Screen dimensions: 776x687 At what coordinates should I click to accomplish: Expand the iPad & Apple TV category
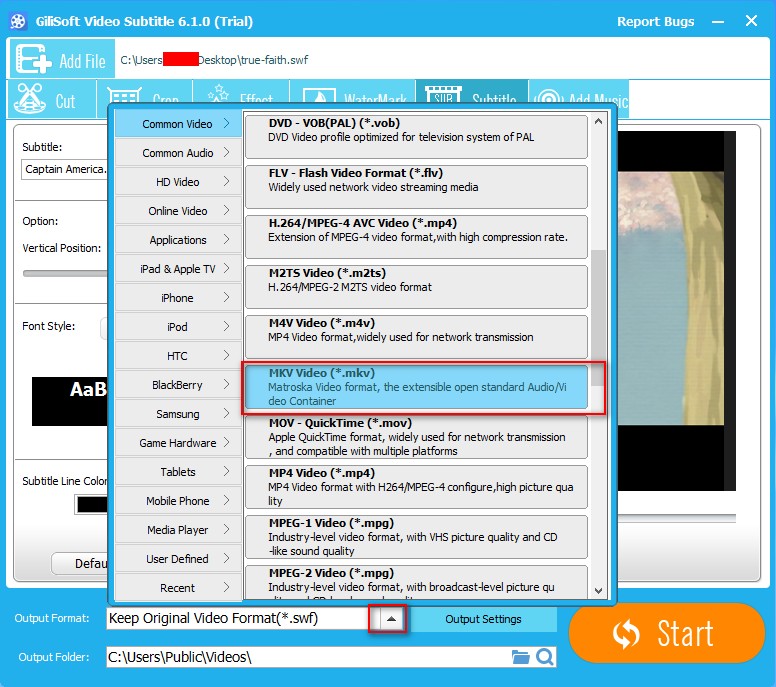(178, 269)
